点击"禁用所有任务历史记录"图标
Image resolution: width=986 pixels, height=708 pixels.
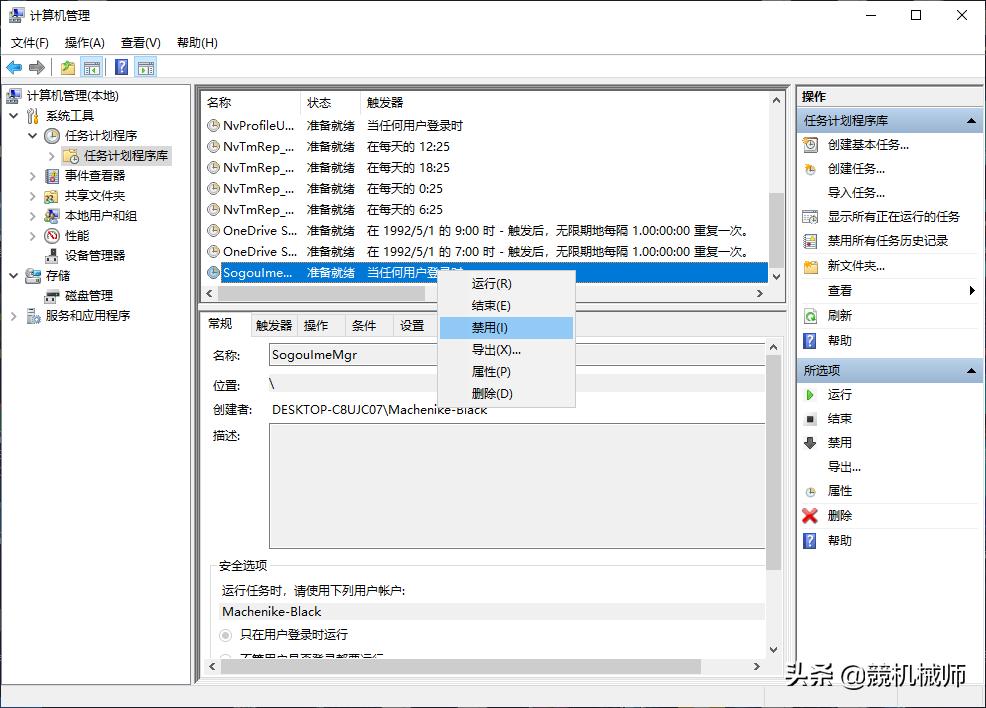pos(810,240)
